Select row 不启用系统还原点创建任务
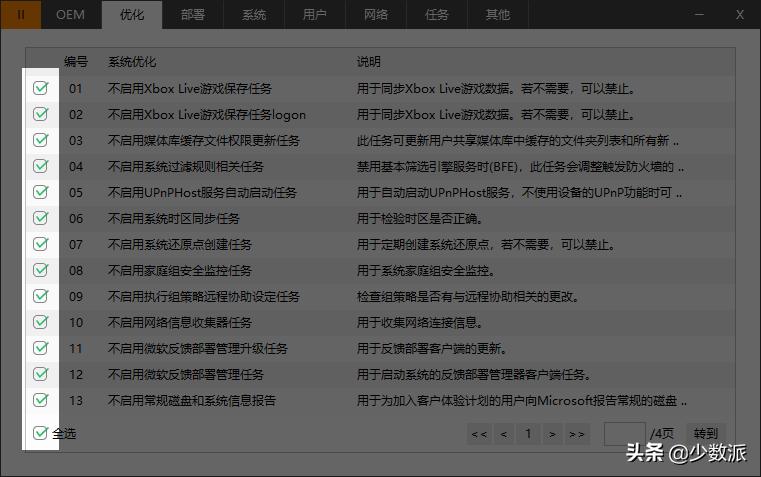Image resolution: width=761 pixels, height=477 pixels. (380, 245)
